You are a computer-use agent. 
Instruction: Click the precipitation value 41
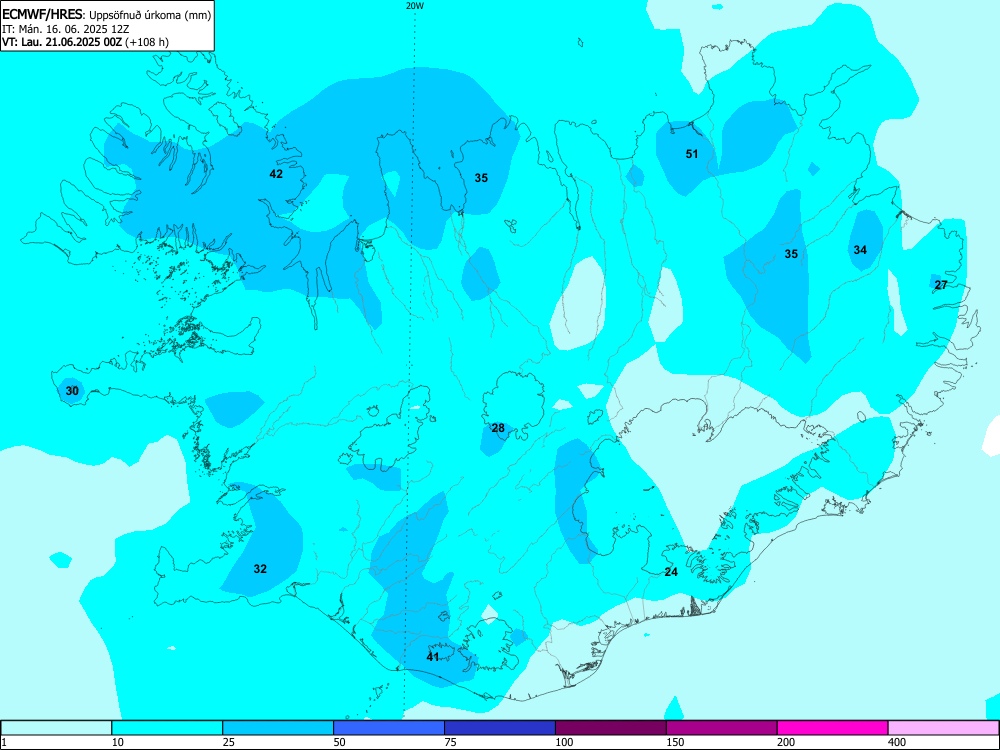433,657
